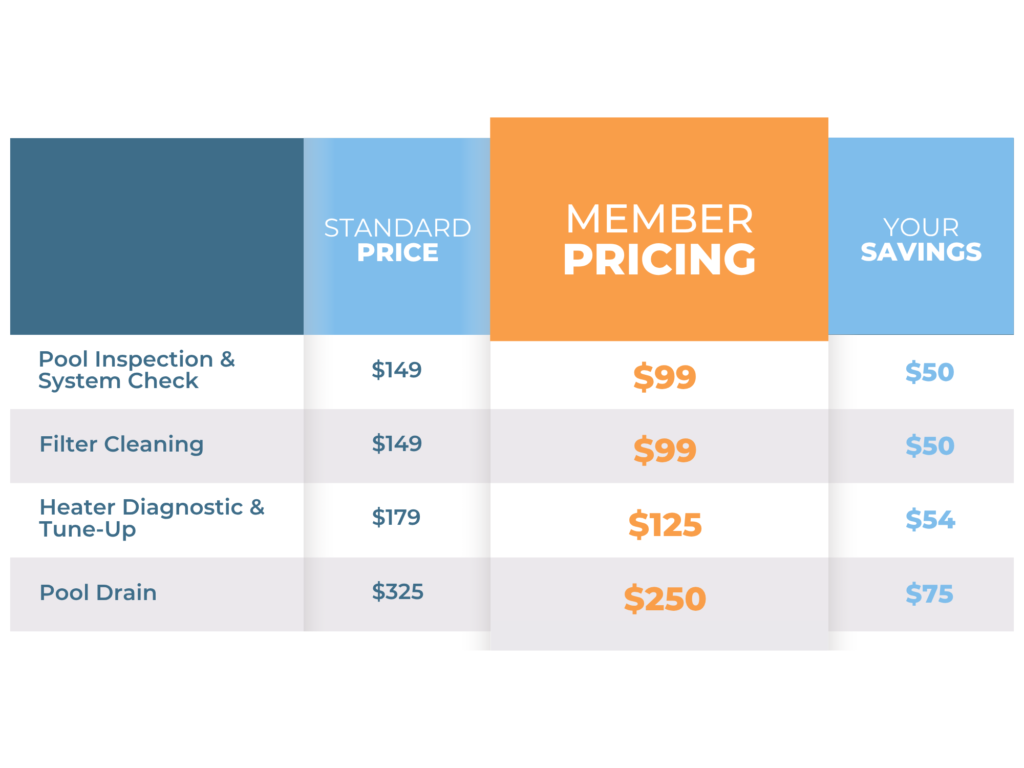This screenshot has height=768, width=1024.
Task: Select the Filter Cleaning row label
Action: (121, 444)
